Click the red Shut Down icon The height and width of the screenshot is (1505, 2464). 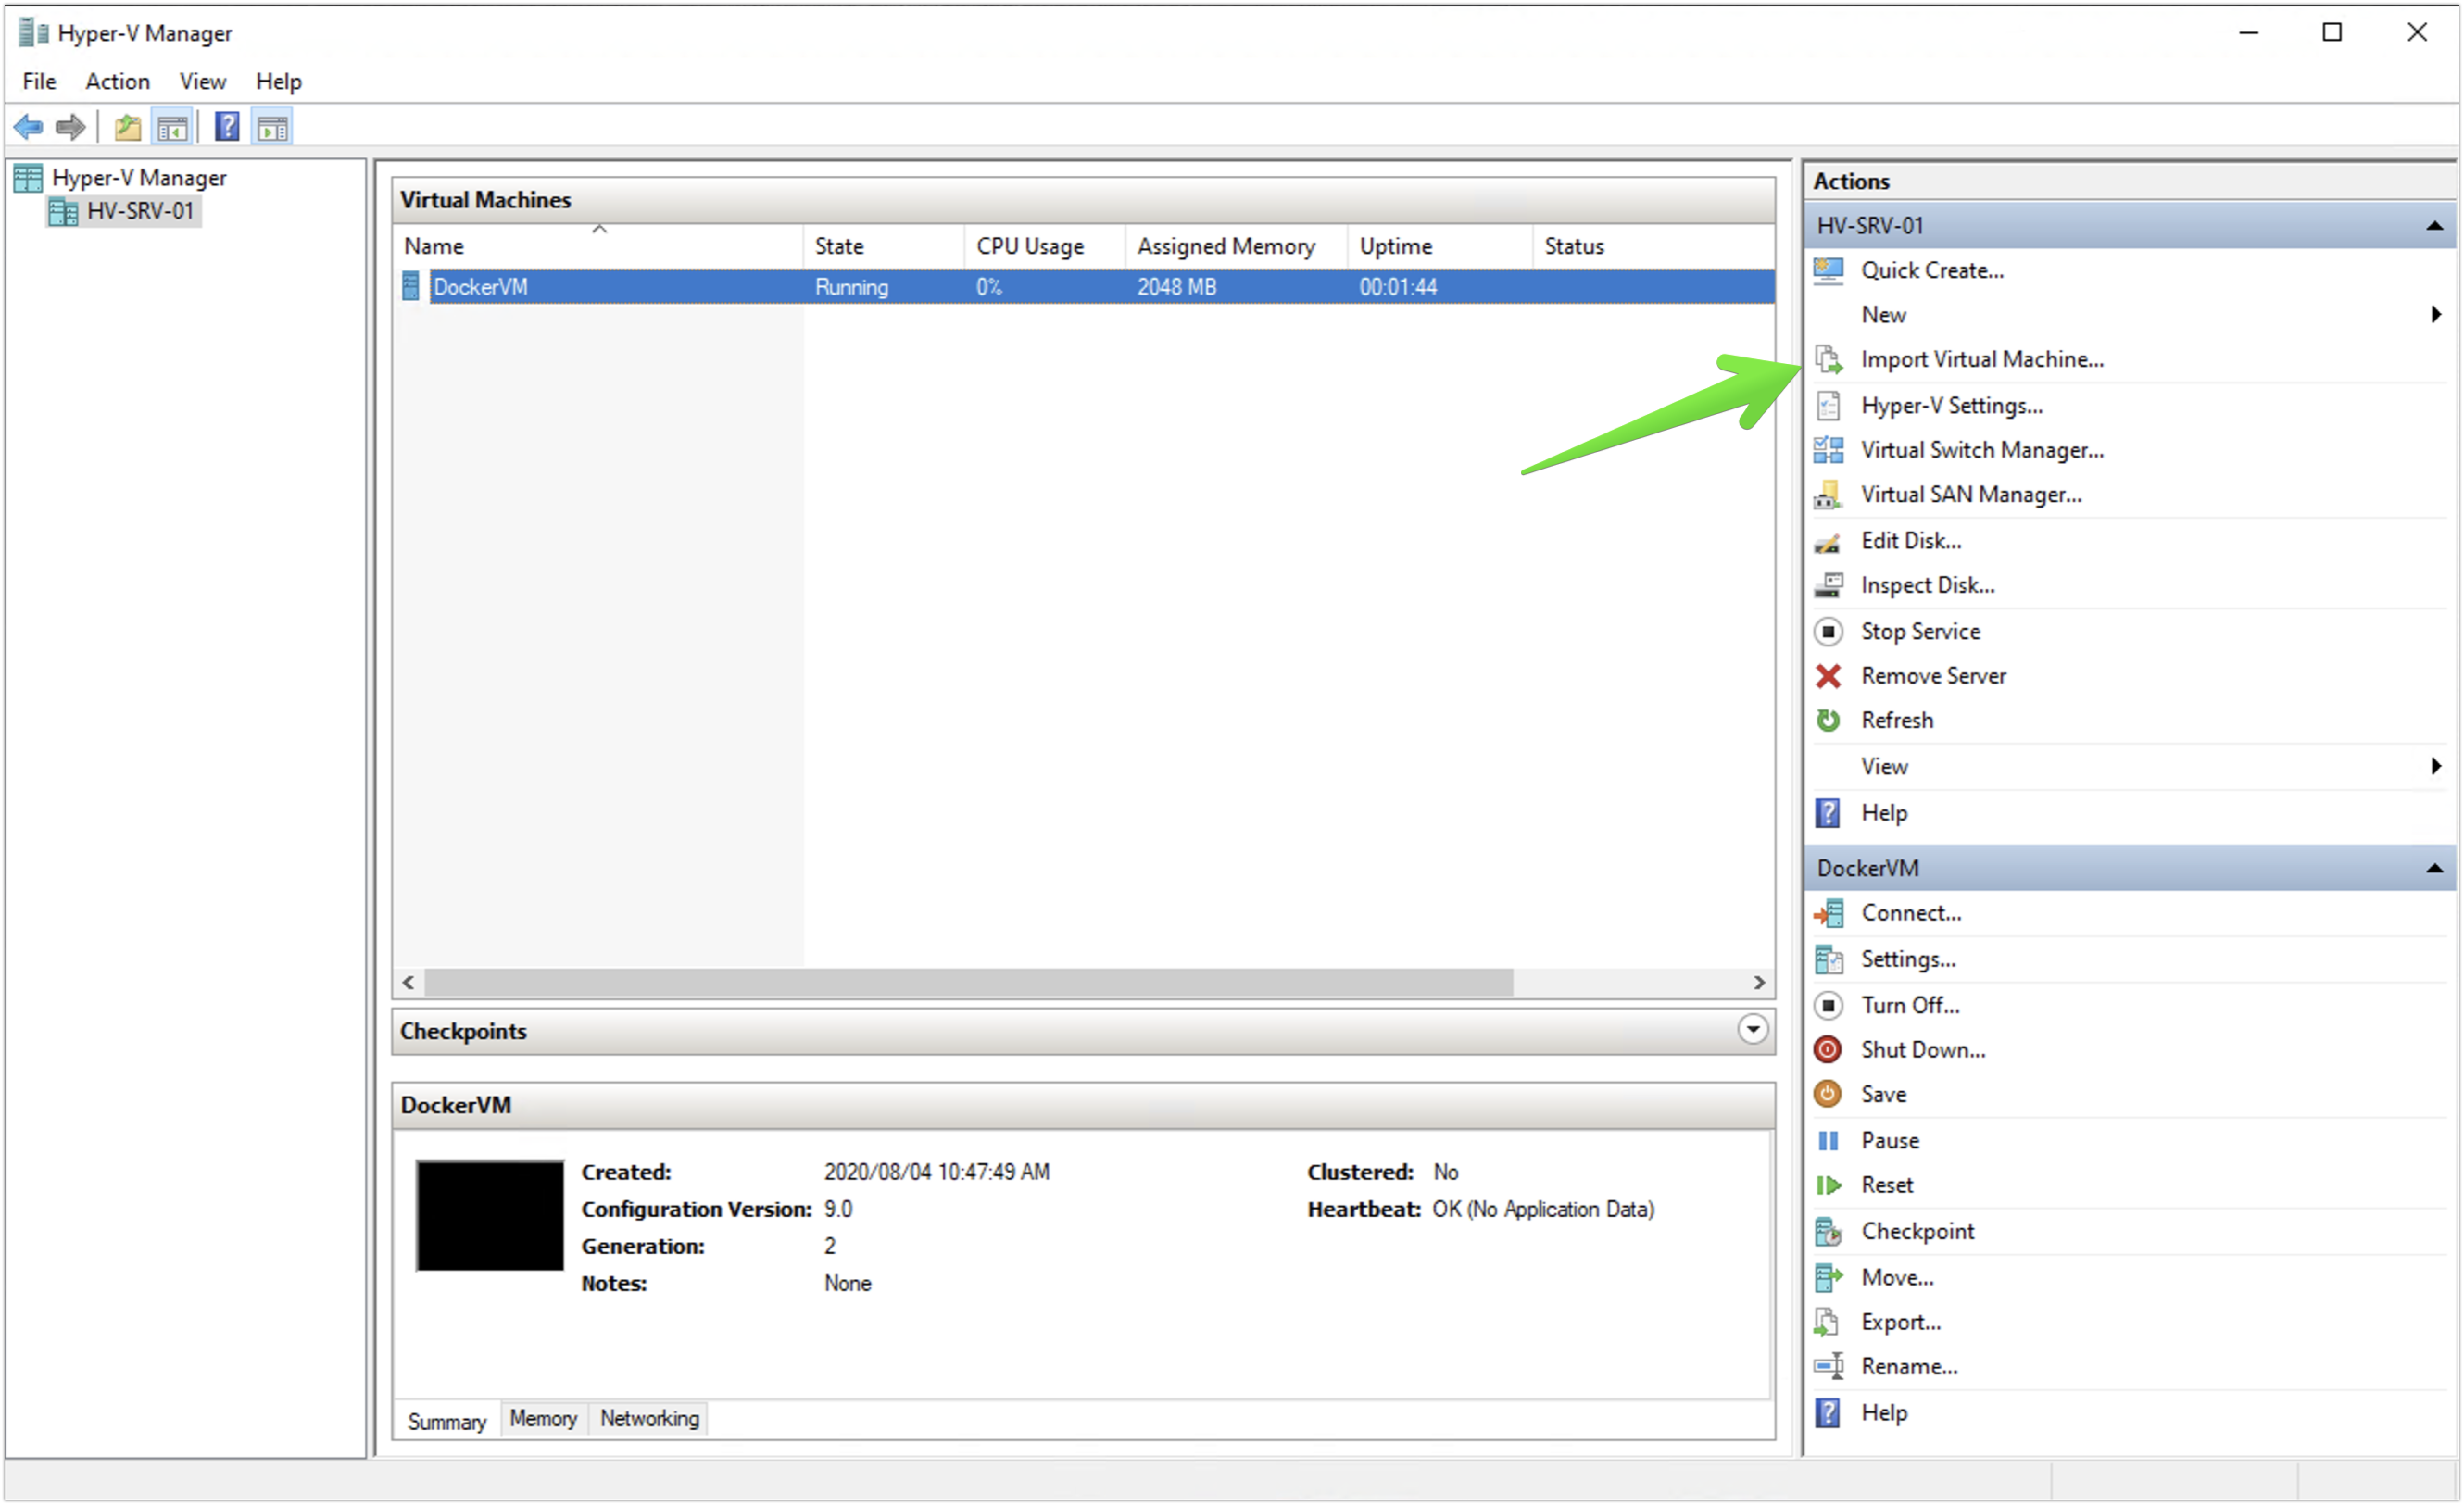(1828, 1050)
